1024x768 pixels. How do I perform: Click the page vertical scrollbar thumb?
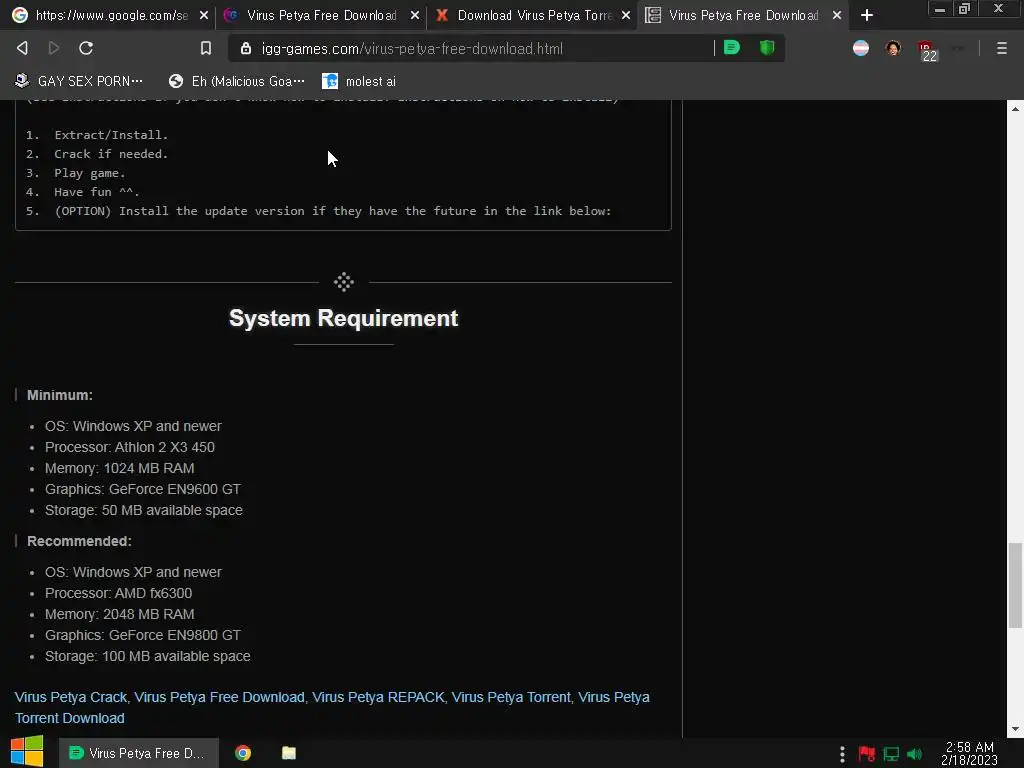tap(1015, 585)
